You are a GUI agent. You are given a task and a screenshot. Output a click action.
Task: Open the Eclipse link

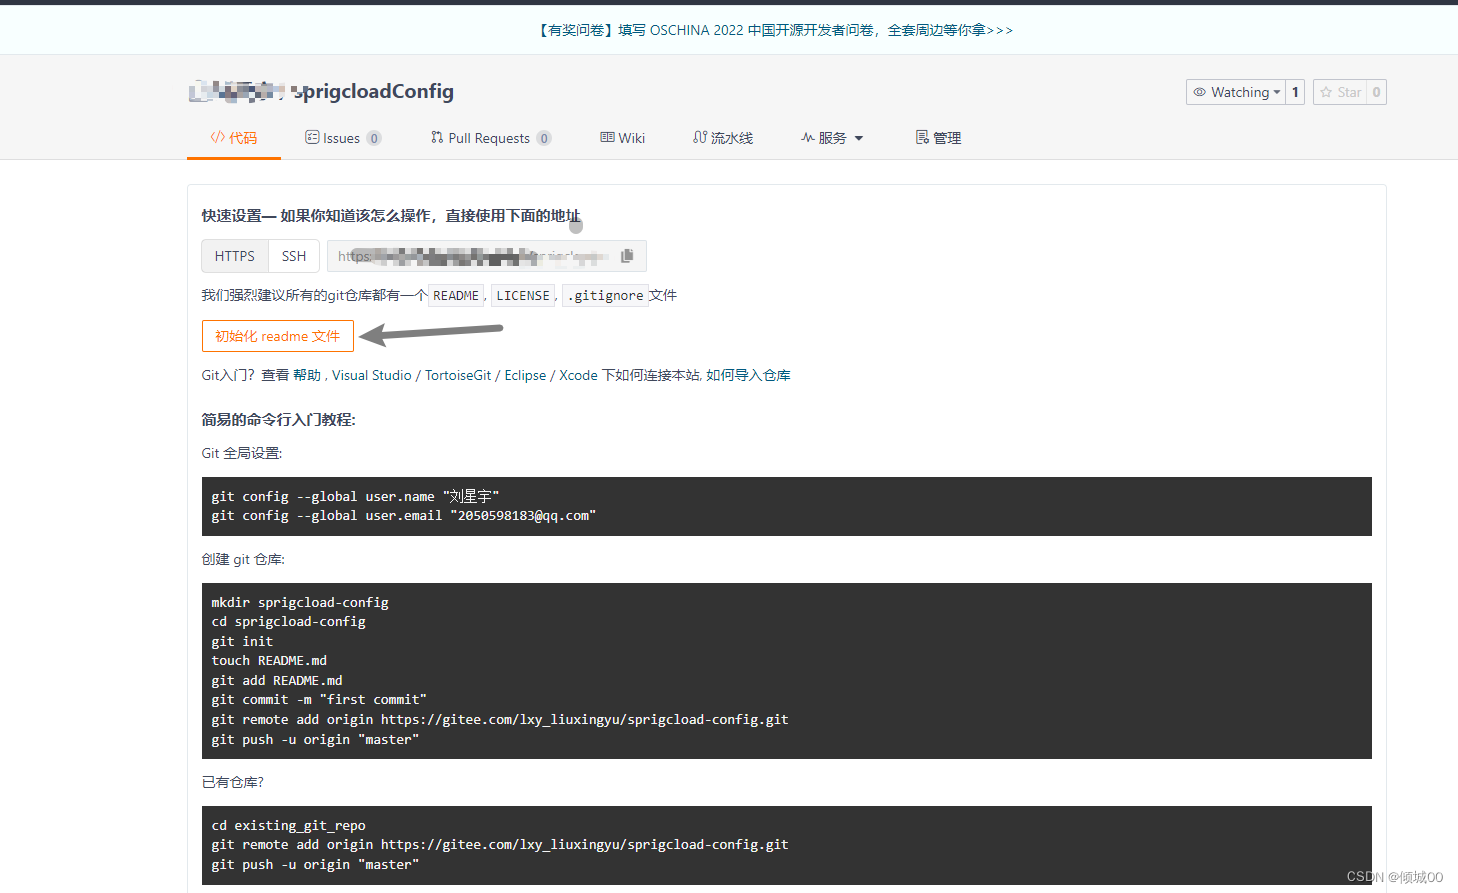(525, 375)
